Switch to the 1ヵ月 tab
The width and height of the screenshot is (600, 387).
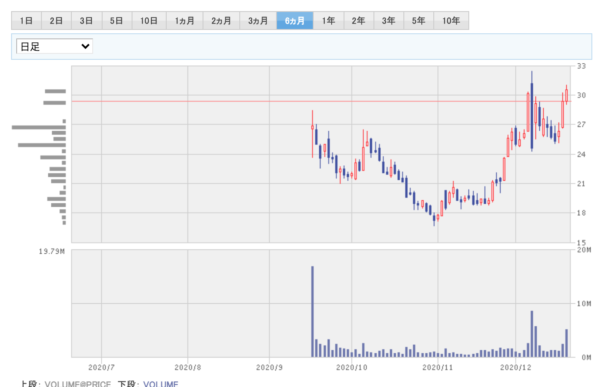[x=184, y=21]
